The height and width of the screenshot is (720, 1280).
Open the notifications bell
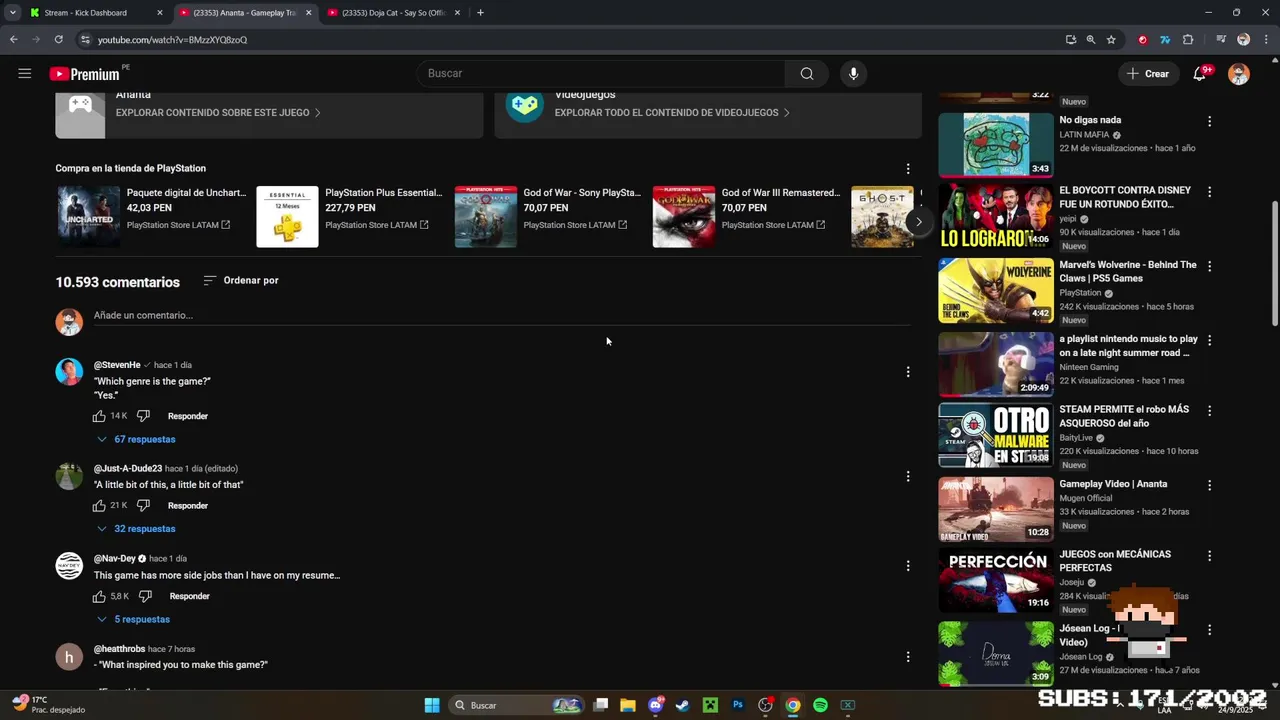(x=1199, y=73)
